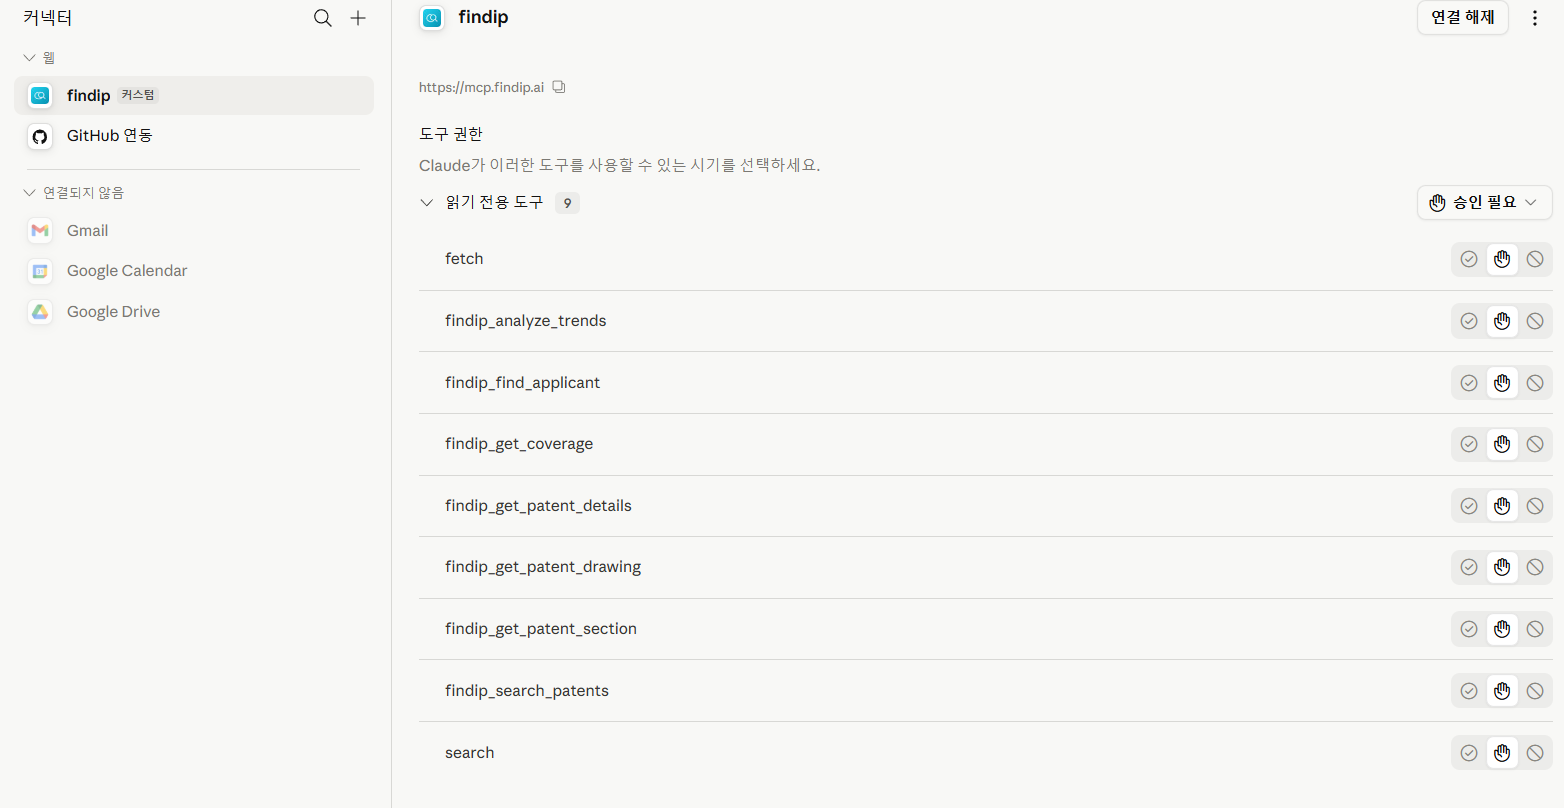Require approval for the search tool
The image size is (1564, 808).
tap(1502, 753)
